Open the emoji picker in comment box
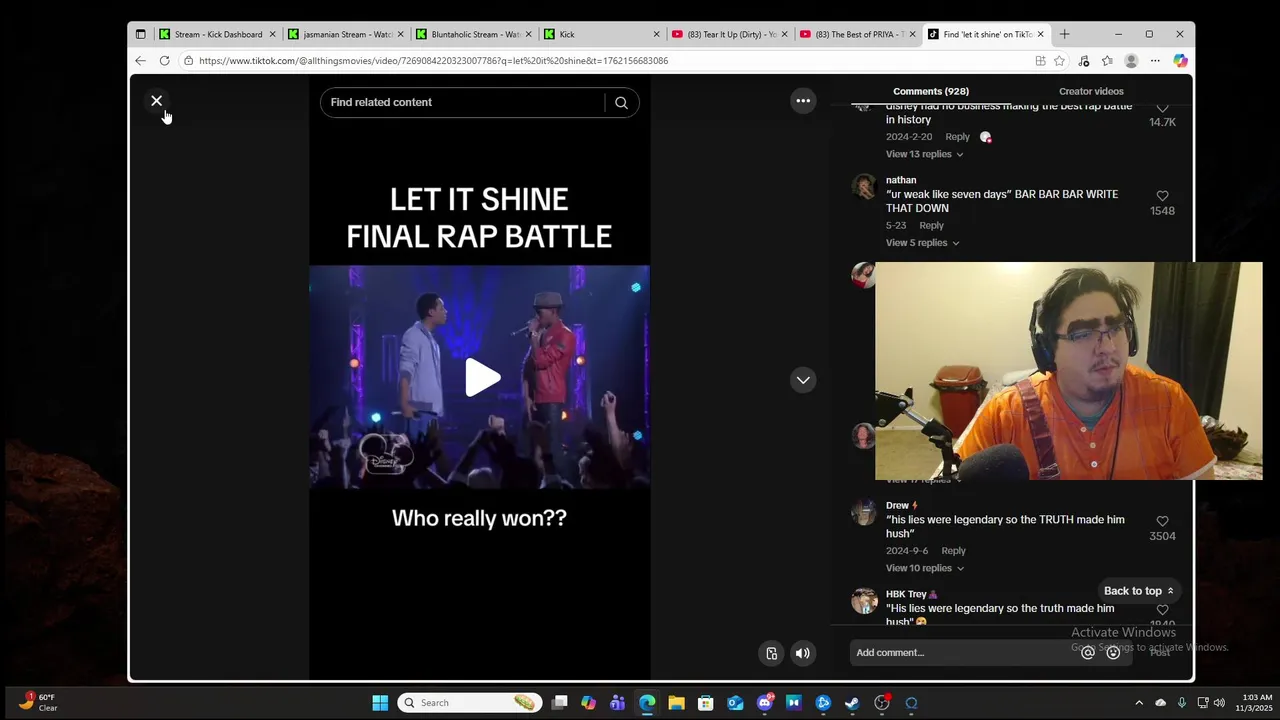Viewport: 1280px width, 720px height. pyautogui.click(x=1113, y=653)
